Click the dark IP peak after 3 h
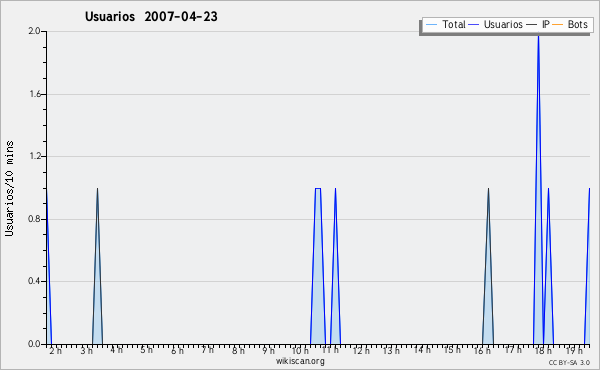 97,266
